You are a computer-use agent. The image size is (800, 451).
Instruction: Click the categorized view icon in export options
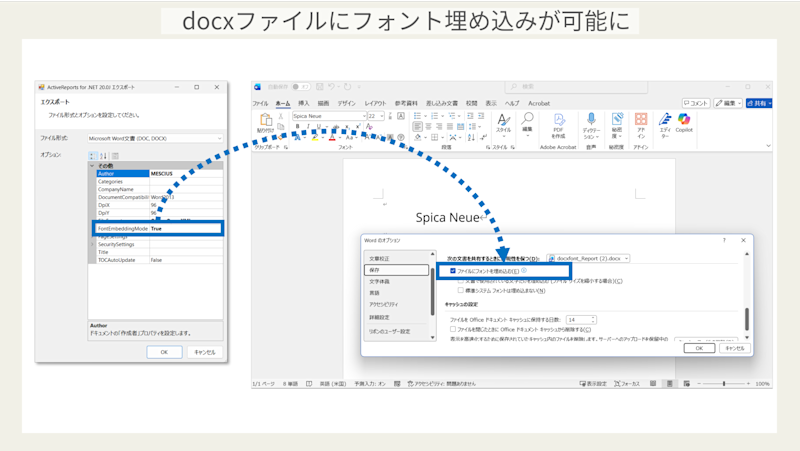(93, 156)
